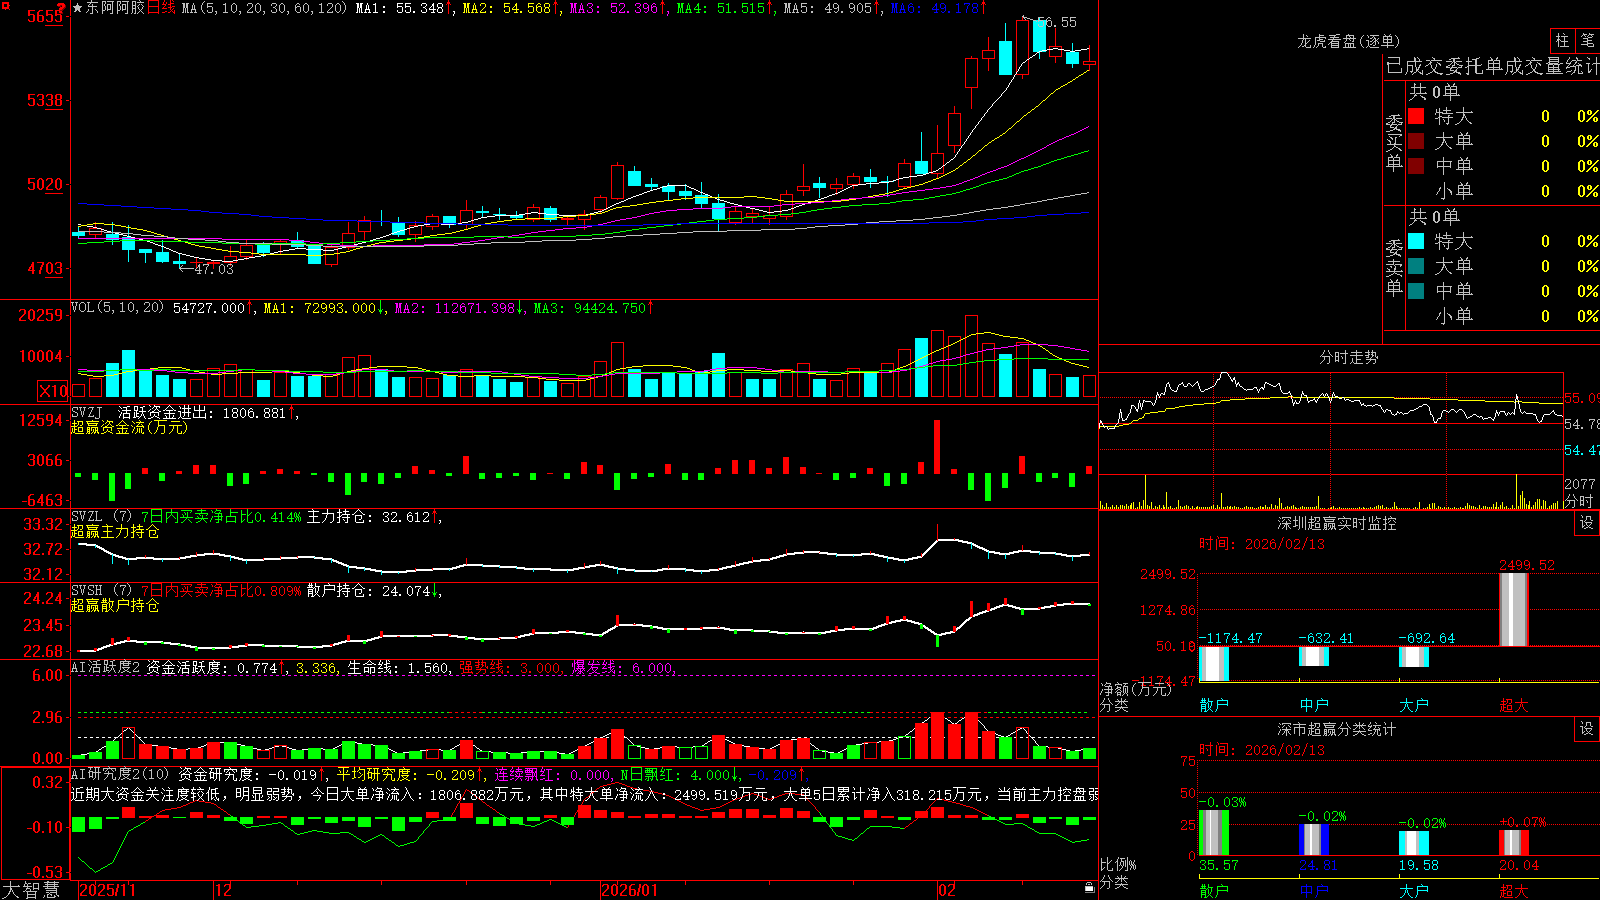Click the 超赢主力持仓 label
1600x900 pixels.
pos(115,532)
